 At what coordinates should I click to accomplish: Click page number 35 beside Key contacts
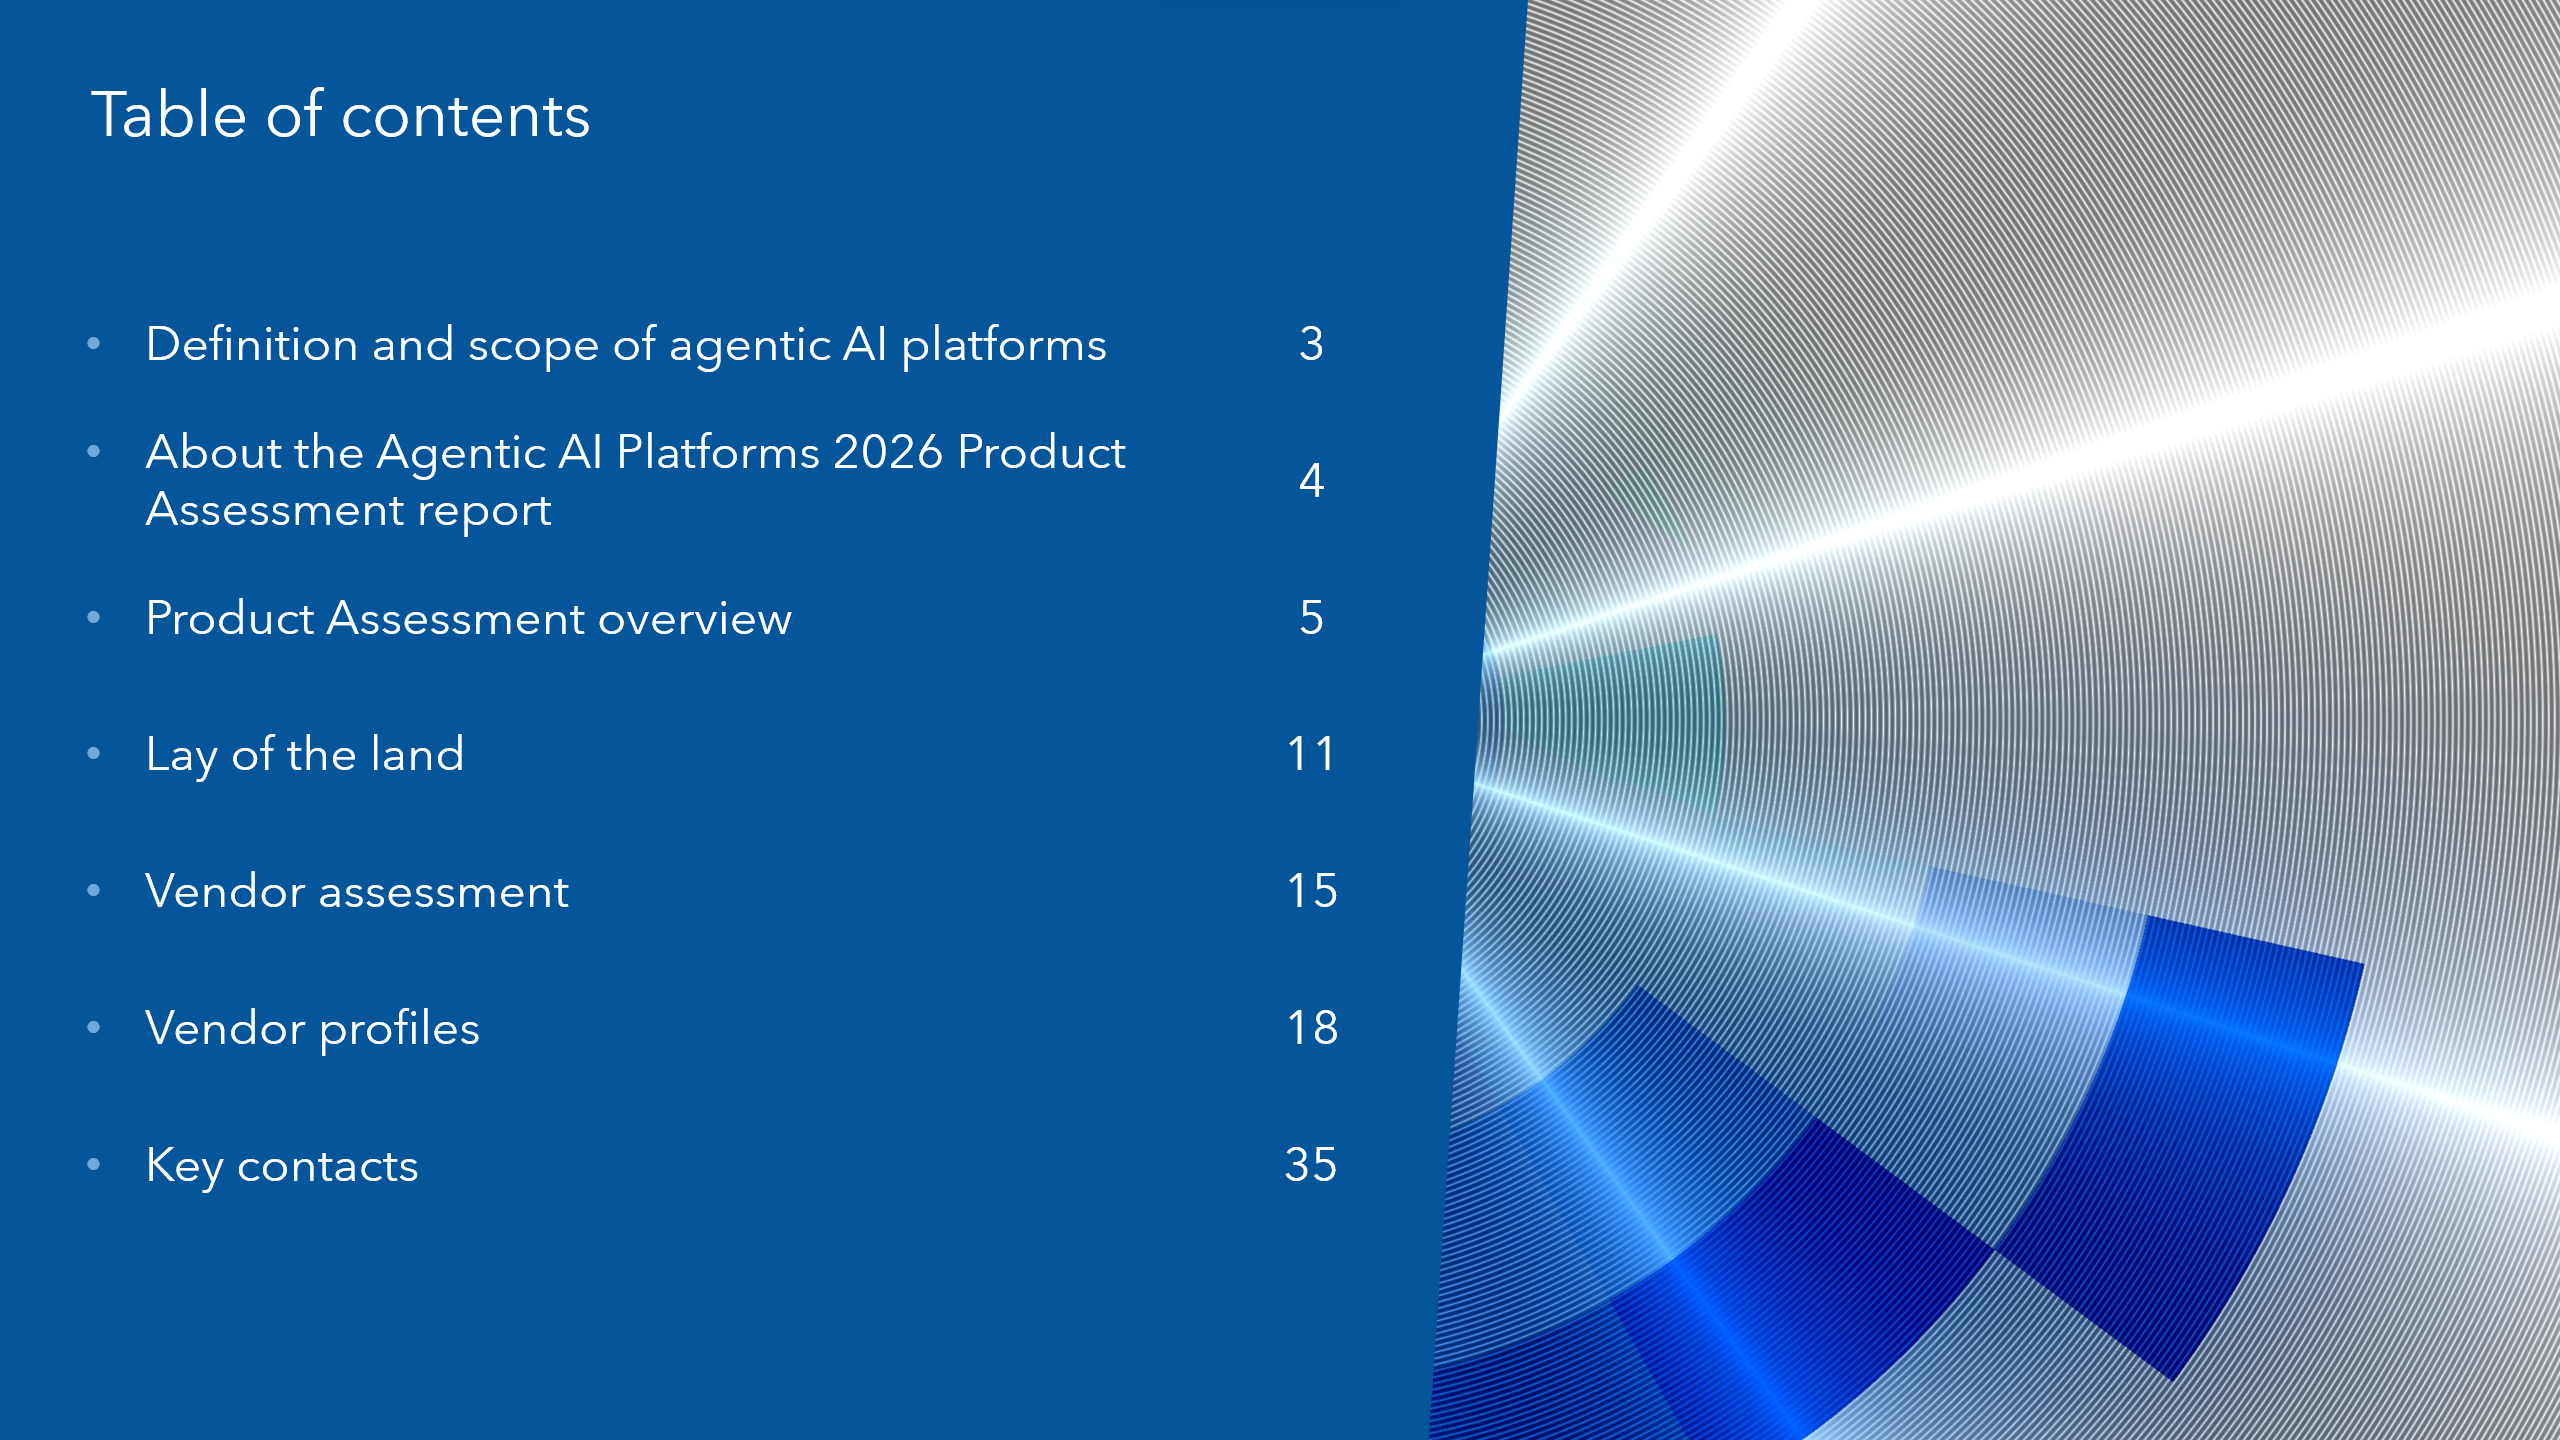(1310, 1165)
